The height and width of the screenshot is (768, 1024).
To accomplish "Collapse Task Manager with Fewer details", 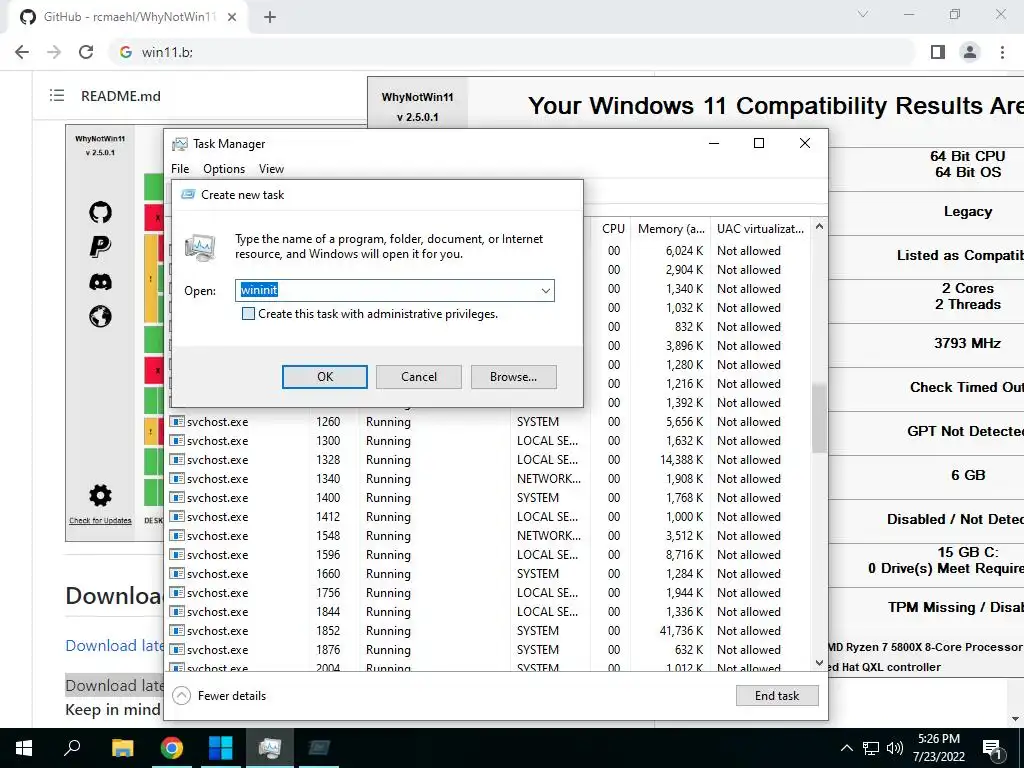I will 219,696.
